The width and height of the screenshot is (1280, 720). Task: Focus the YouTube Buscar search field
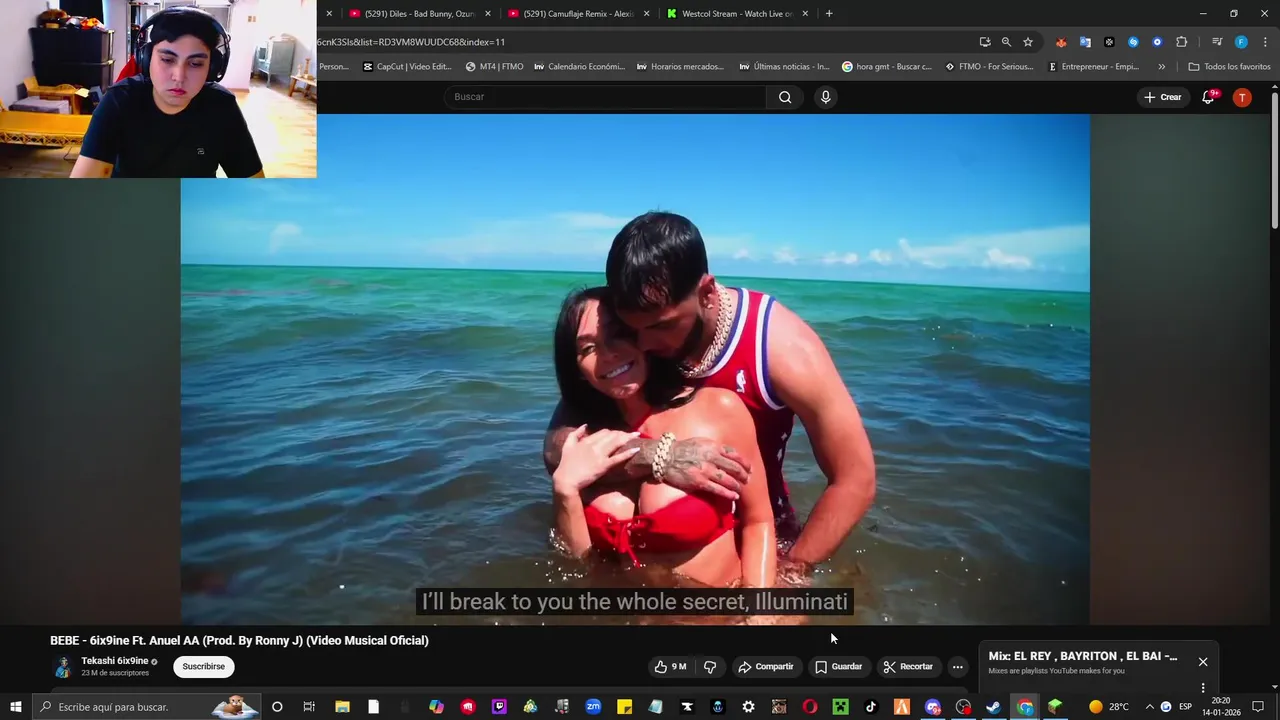[x=605, y=97]
